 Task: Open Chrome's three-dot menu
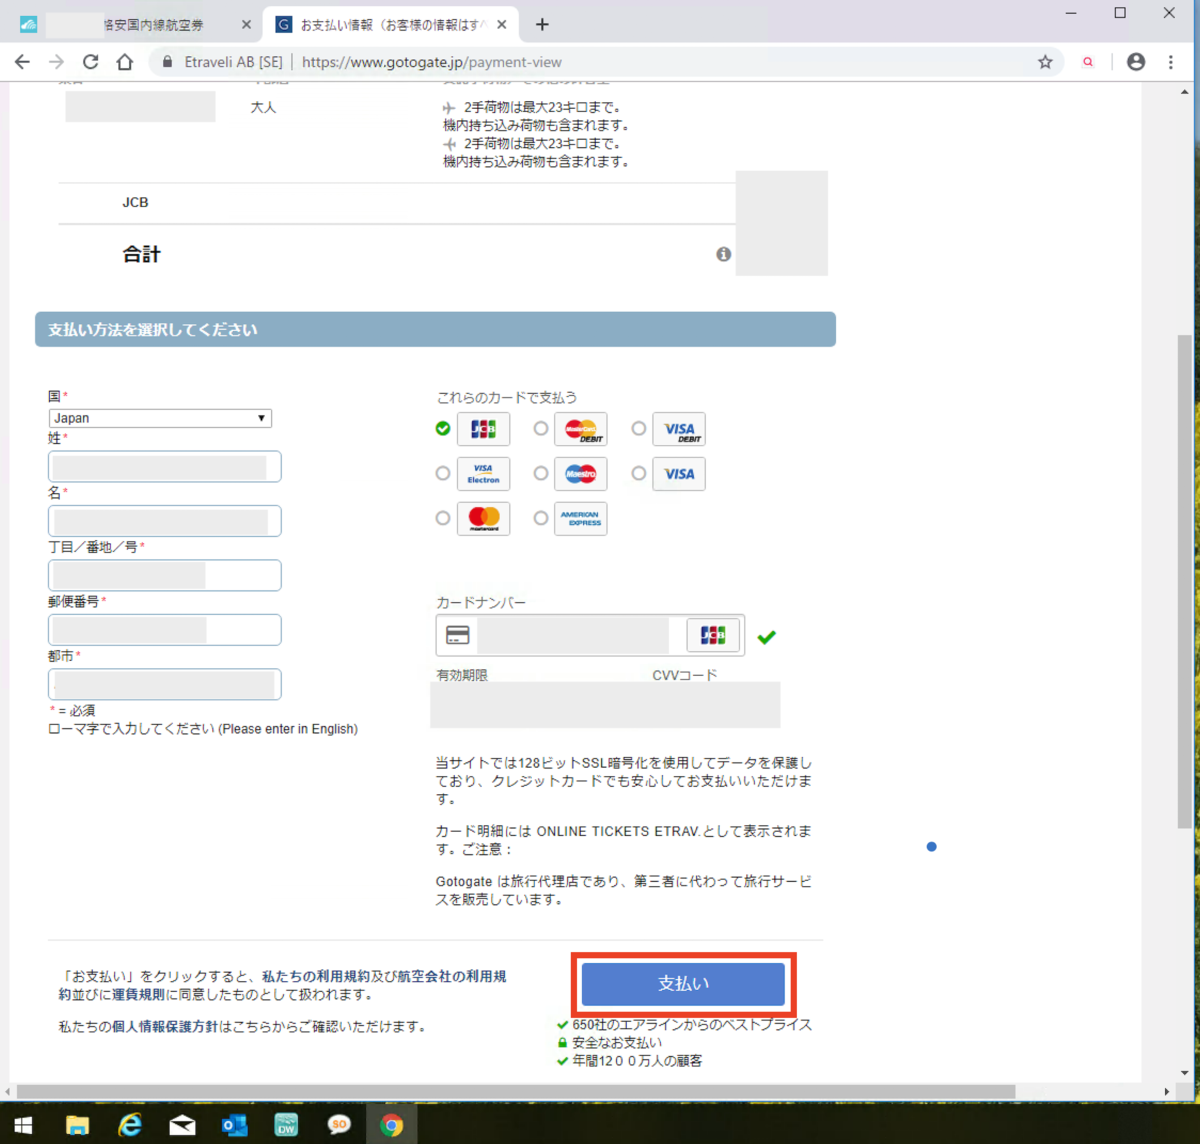[1171, 61]
